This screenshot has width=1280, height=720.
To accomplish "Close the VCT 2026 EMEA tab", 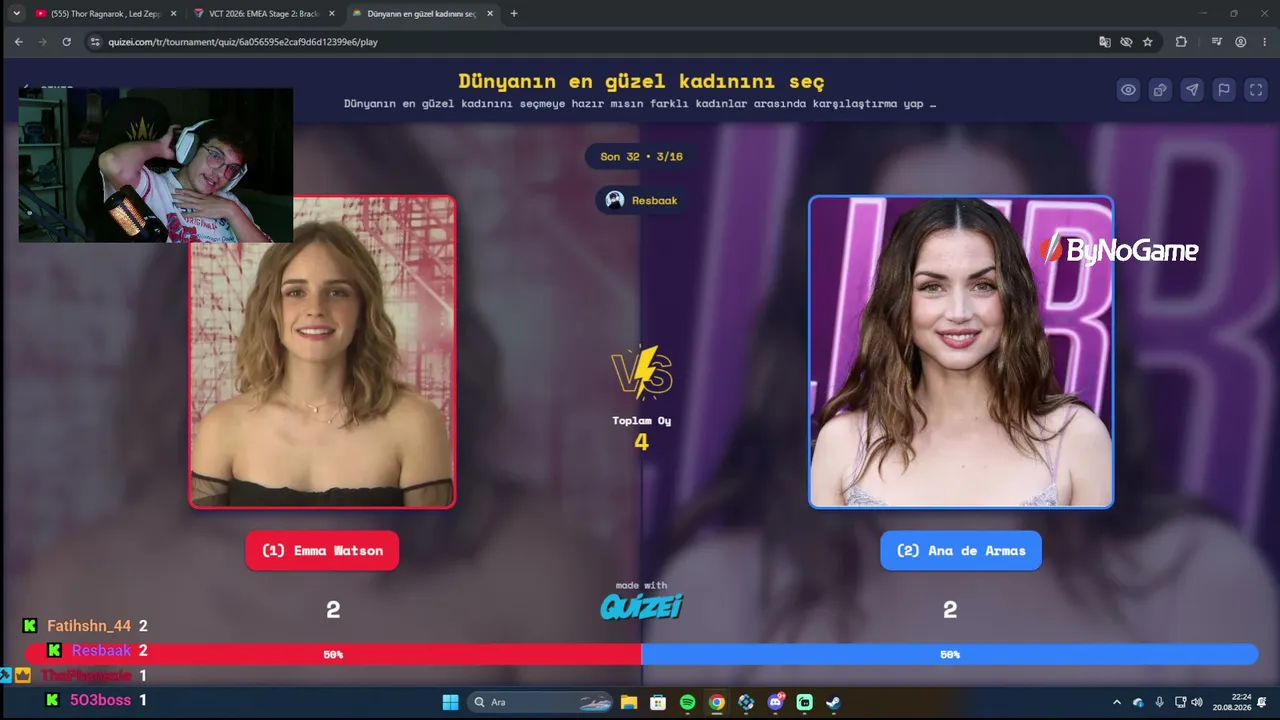I will (331, 14).
